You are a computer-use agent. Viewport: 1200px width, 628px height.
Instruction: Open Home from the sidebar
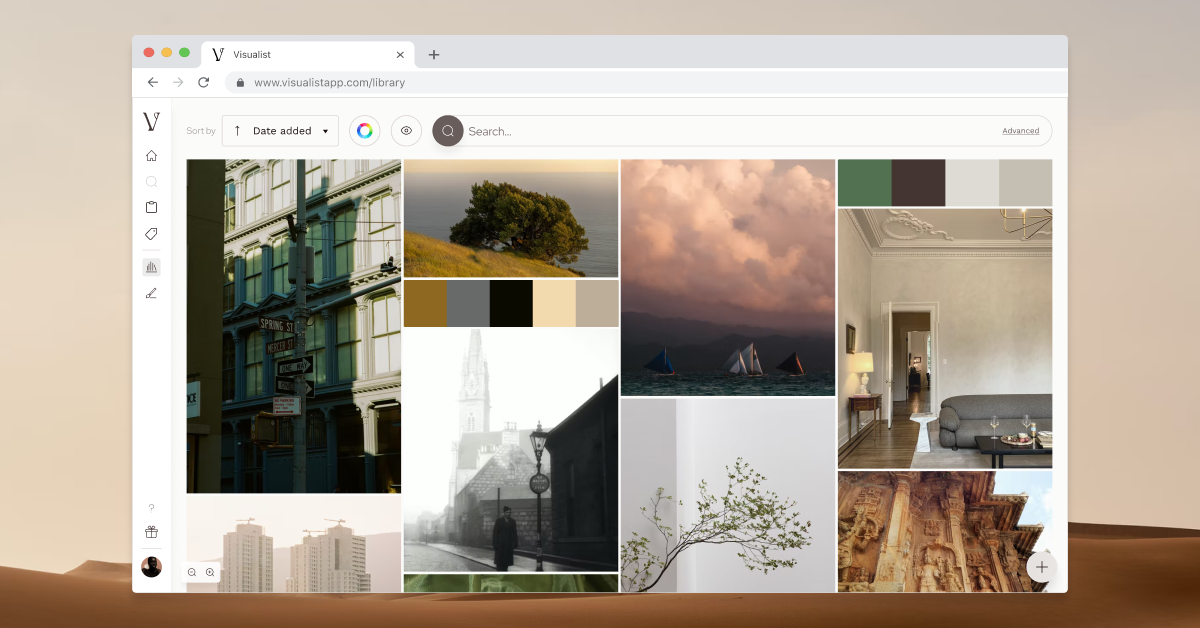coord(151,155)
